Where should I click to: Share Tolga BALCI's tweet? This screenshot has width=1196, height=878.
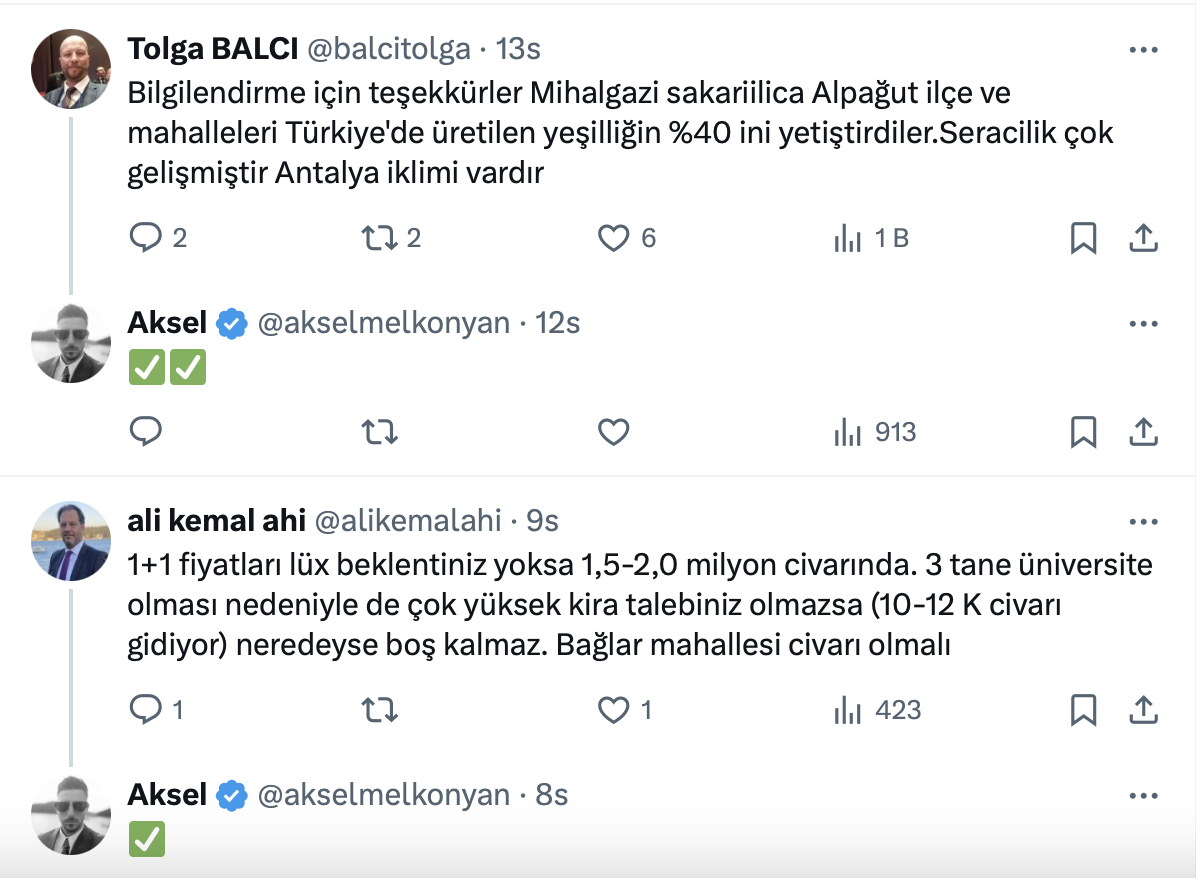(1143, 238)
